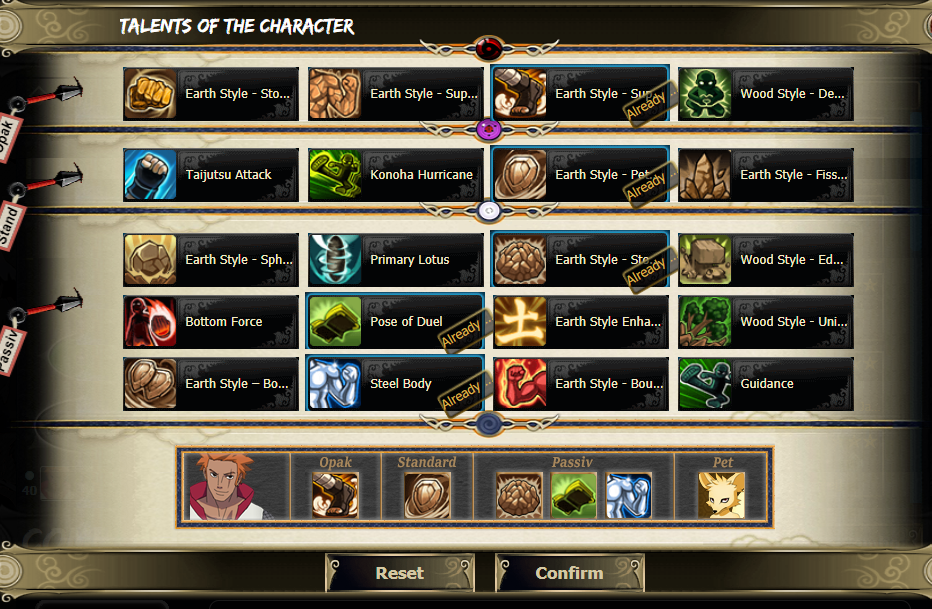Select the fox Pet slot icon
The image size is (932, 609).
point(722,495)
